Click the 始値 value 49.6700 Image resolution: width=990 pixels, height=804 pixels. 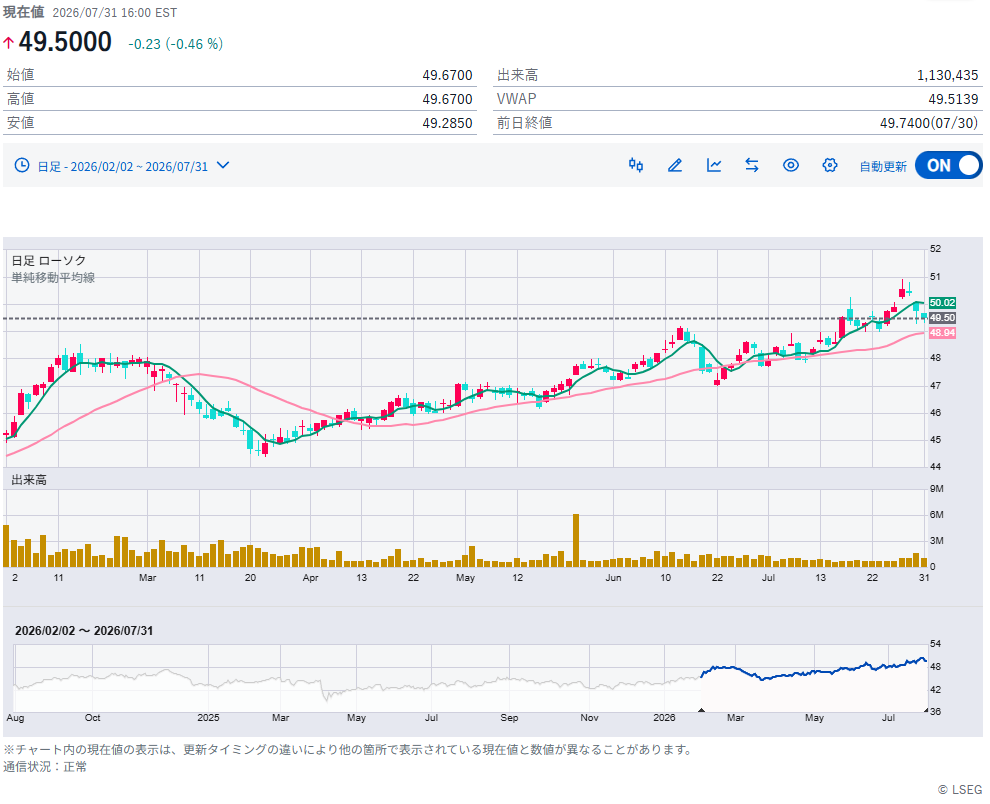click(x=447, y=75)
